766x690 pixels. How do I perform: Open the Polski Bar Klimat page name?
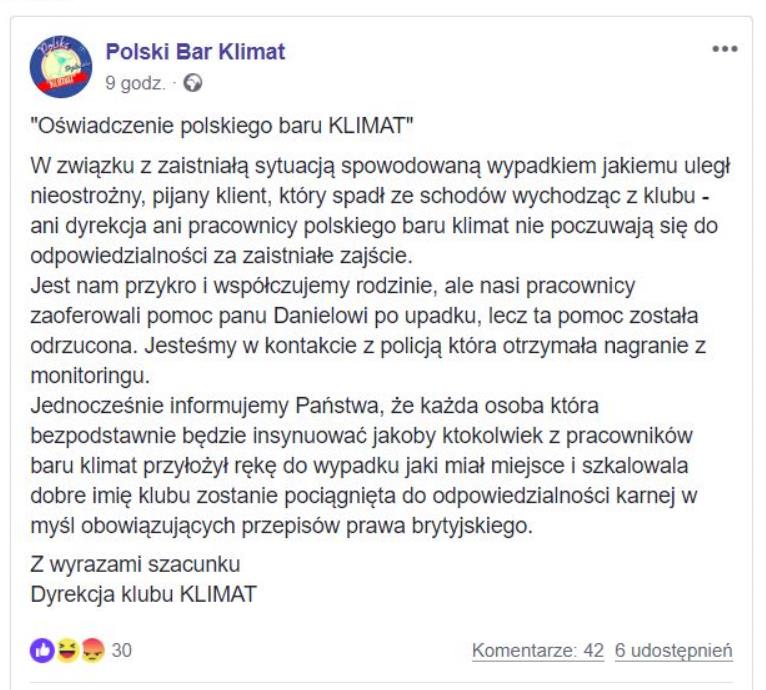tap(195, 52)
